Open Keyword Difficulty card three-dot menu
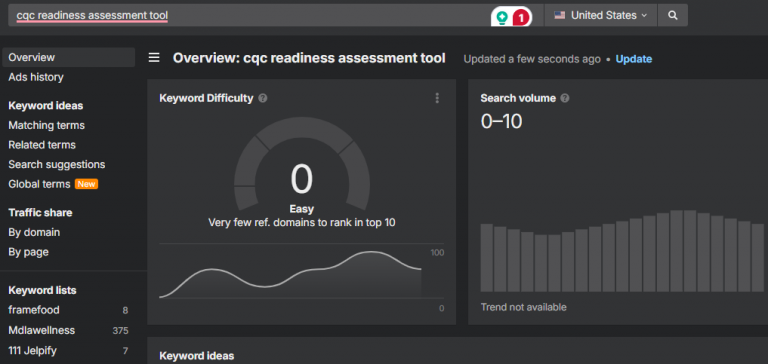This screenshot has width=768, height=364. 437,98
